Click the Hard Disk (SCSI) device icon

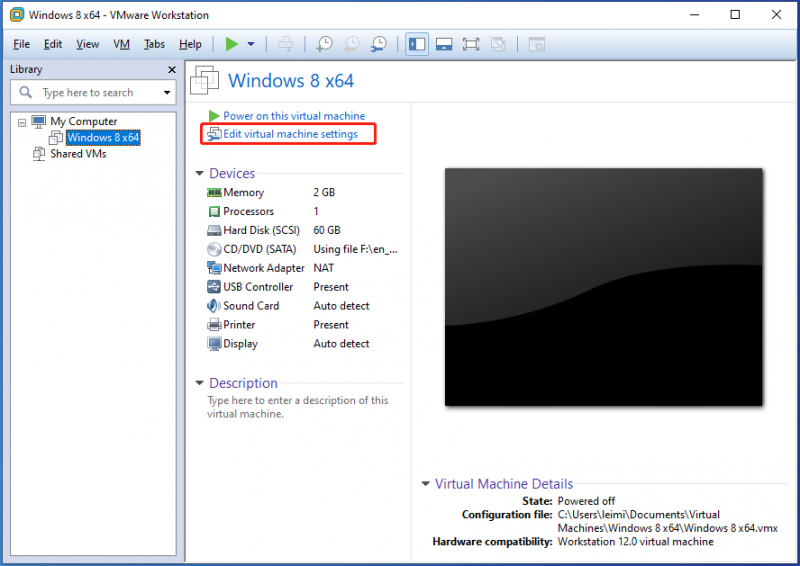point(214,230)
